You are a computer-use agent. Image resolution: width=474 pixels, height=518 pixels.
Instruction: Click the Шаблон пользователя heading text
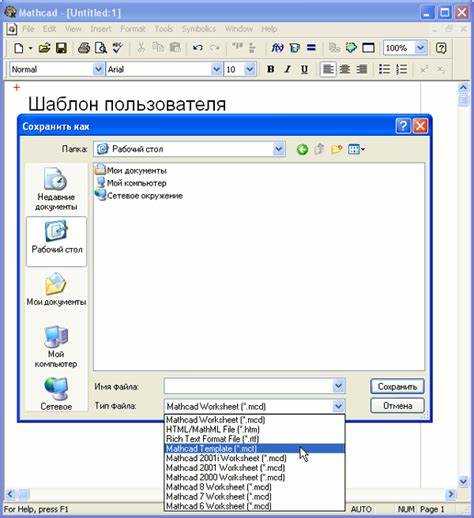point(127,104)
